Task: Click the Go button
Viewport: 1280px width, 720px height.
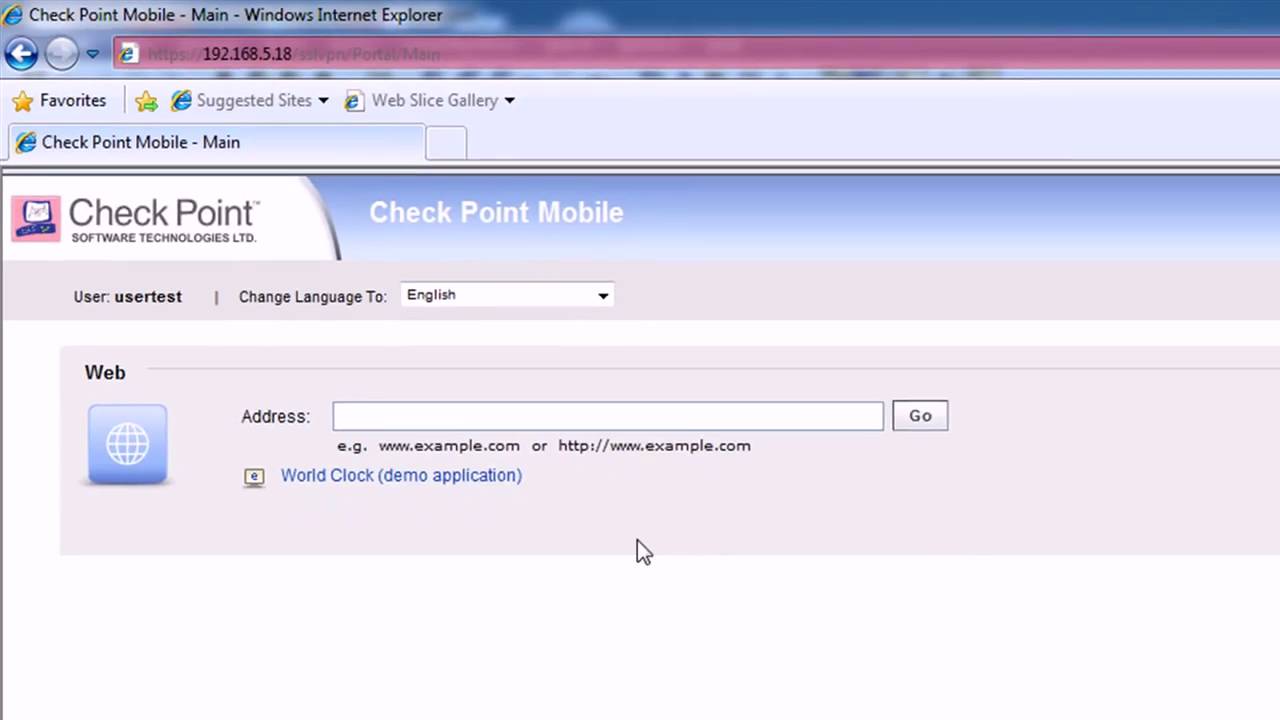Action: pyautogui.click(x=920, y=416)
